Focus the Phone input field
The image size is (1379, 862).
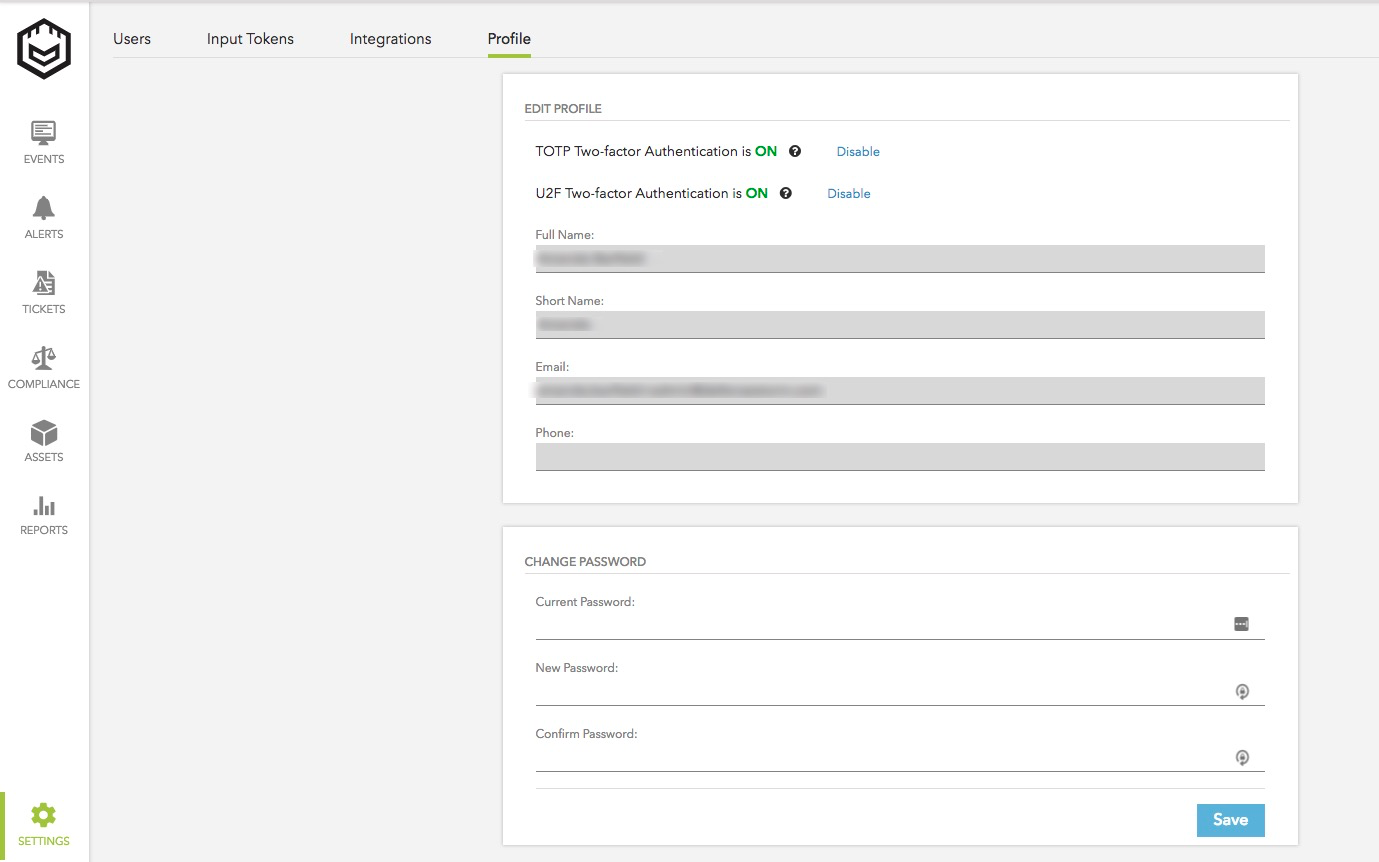tap(900, 457)
